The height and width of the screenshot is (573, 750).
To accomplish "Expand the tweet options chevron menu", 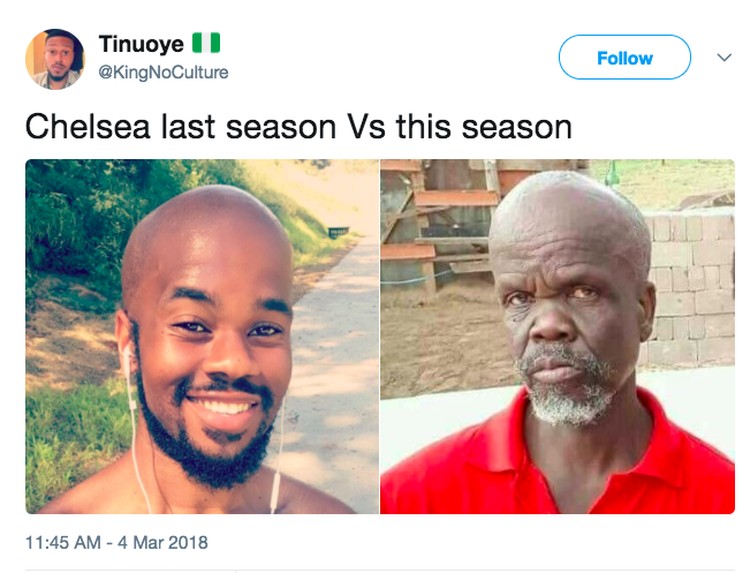I will pyautogui.click(x=725, y=57).
